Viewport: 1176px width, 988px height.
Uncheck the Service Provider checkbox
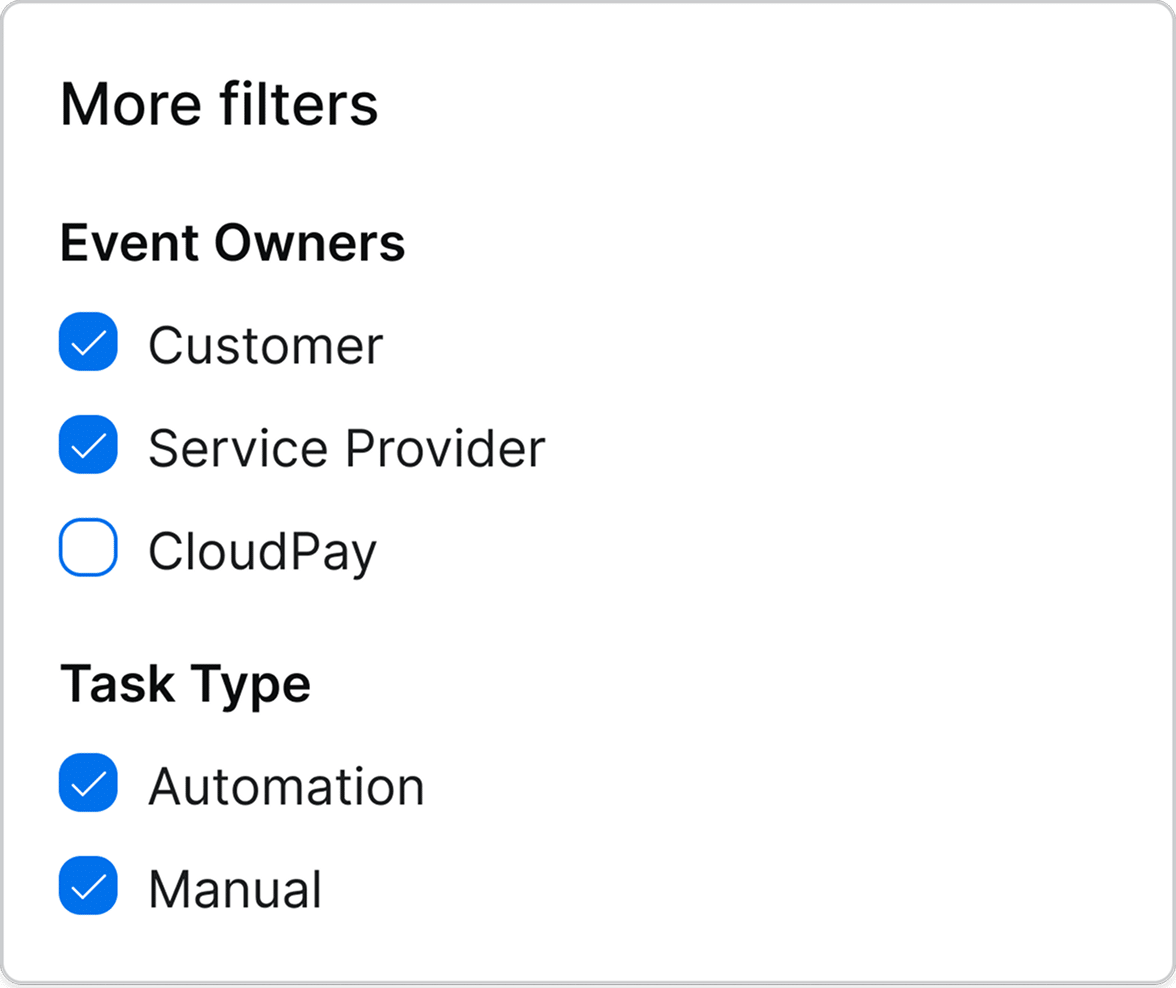88,445
